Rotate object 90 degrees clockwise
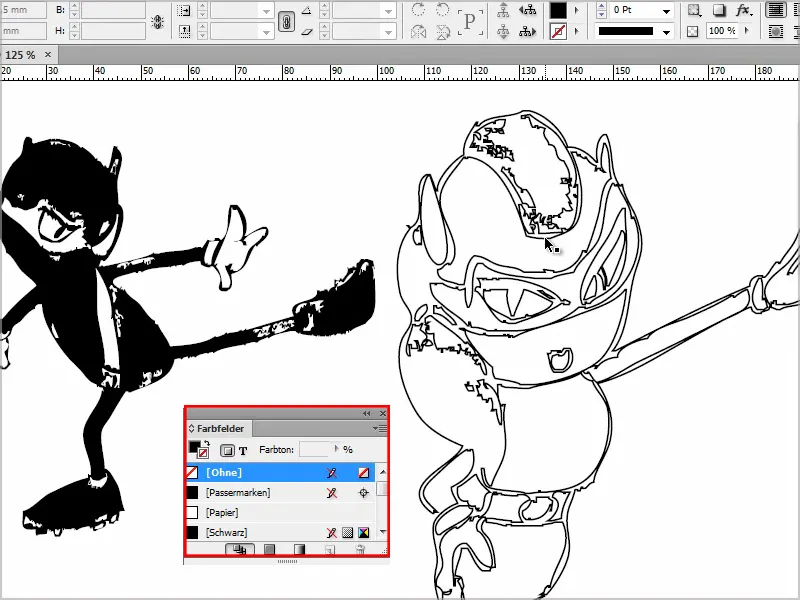 tap(418, 10)
